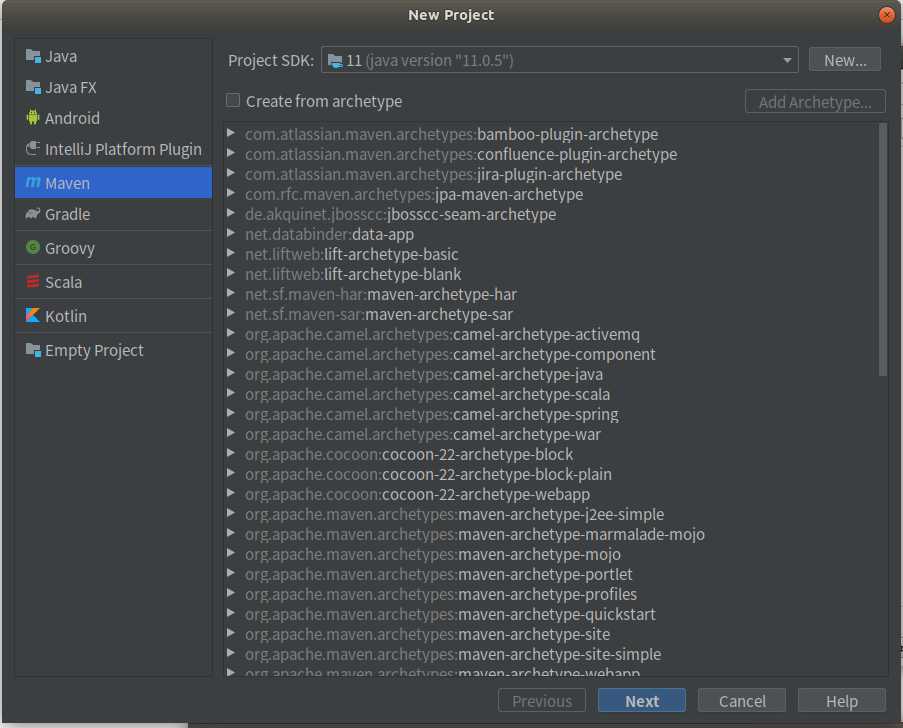The height and width of the screenshot is (728, 903).
Task: Expand jbosscc-seam-archetype entry
Action: tap(231, 213)
